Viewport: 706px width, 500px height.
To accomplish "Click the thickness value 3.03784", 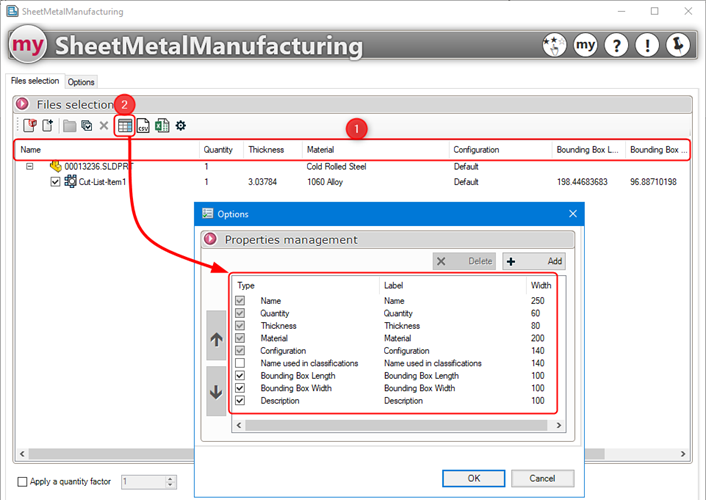I will pyautogui.click(x=262, y=182).
